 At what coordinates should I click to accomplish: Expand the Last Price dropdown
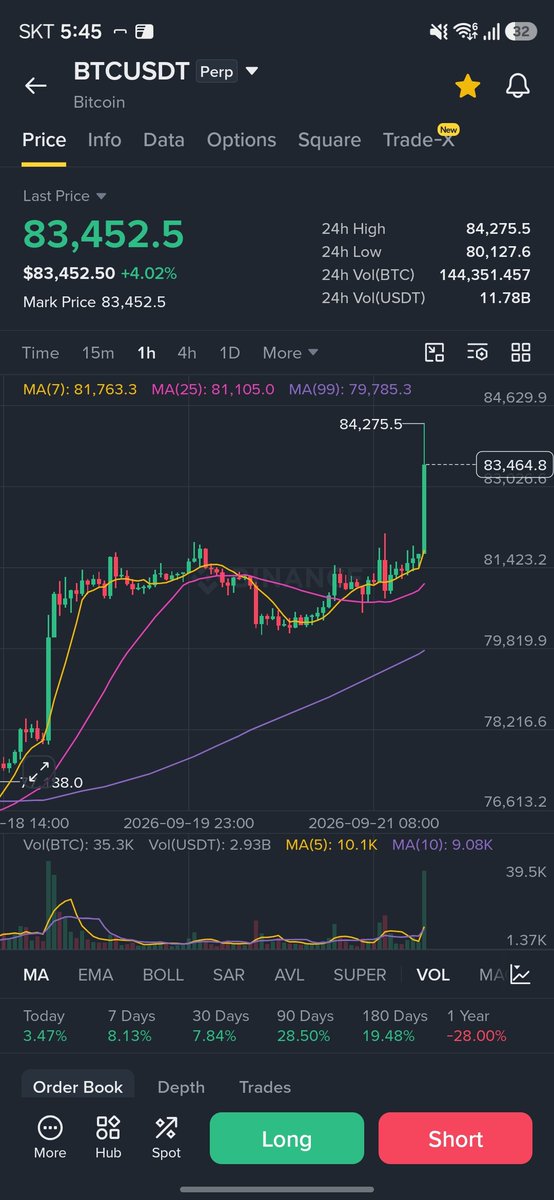(x=65, y=196)
